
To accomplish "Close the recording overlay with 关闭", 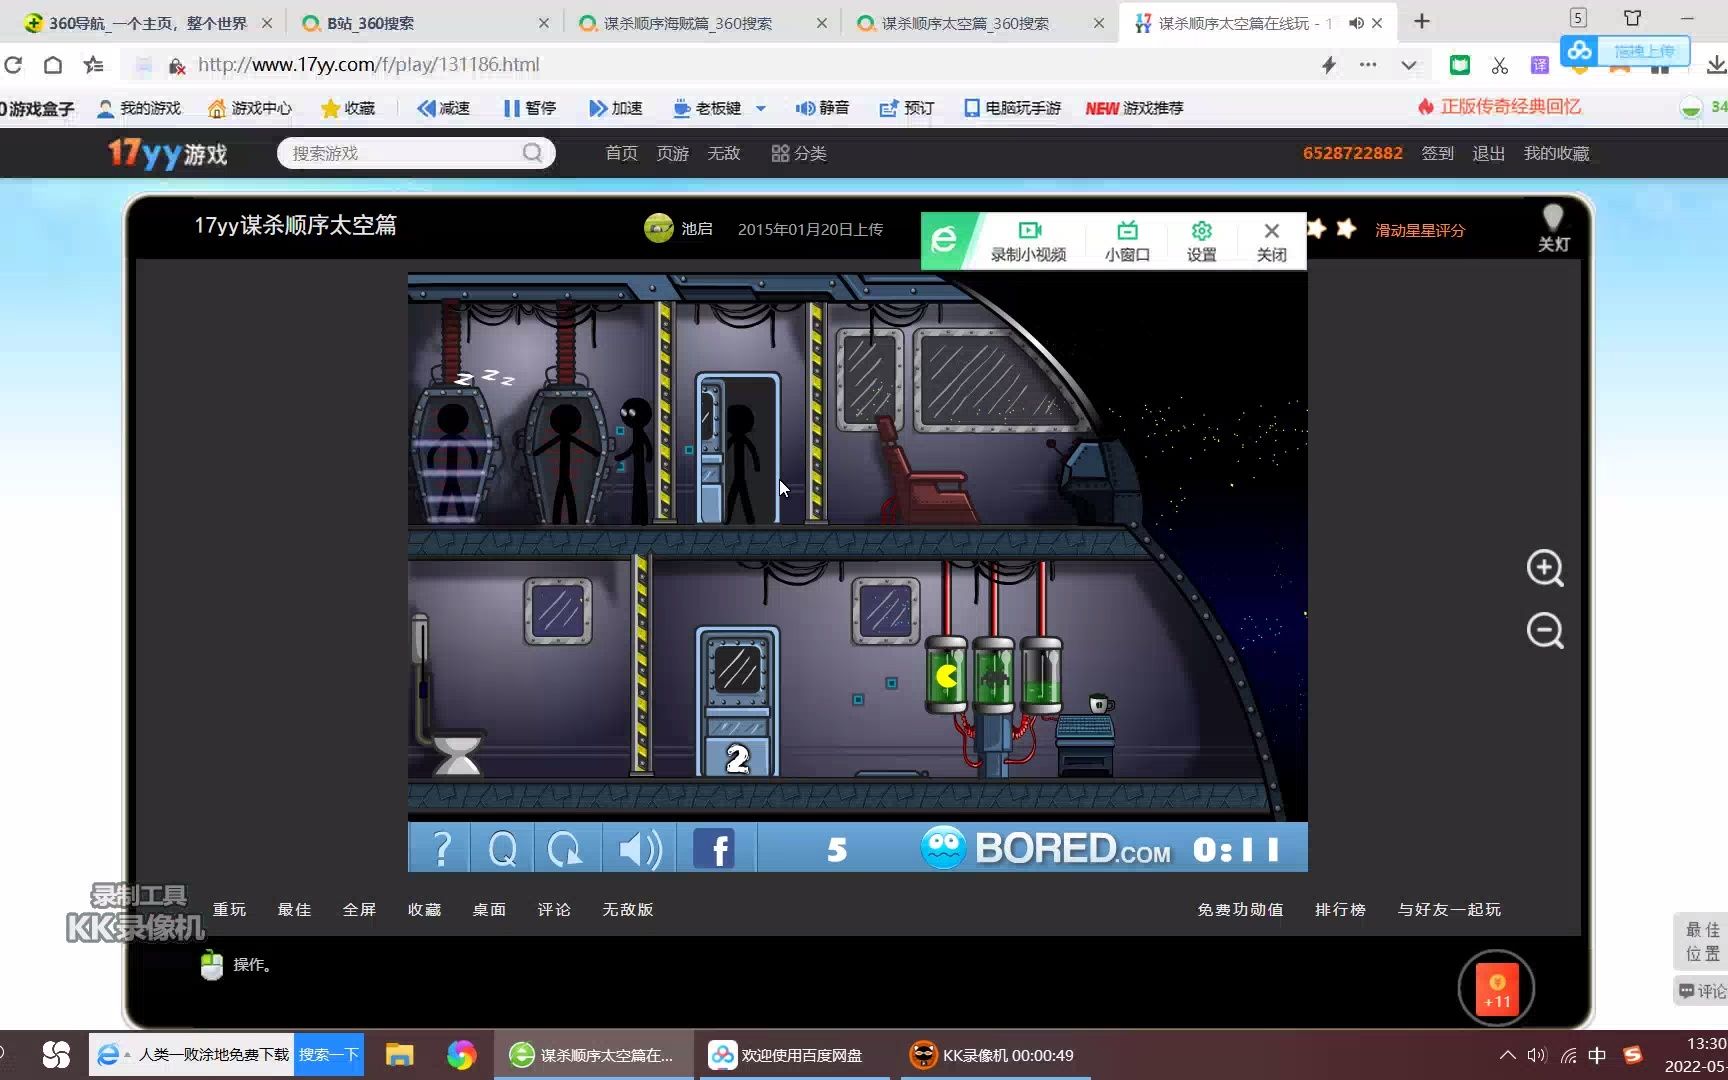I will pos(1271,241).
